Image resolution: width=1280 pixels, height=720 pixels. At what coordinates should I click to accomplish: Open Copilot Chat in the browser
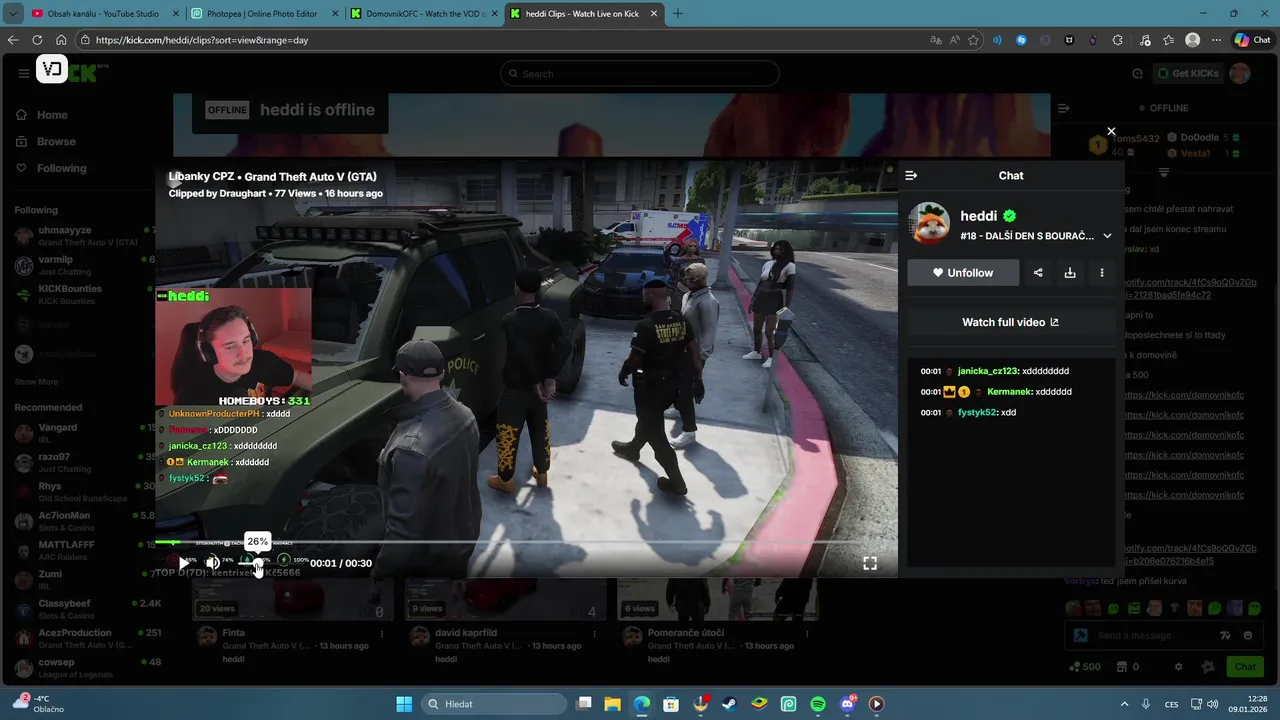point(1252,40)
